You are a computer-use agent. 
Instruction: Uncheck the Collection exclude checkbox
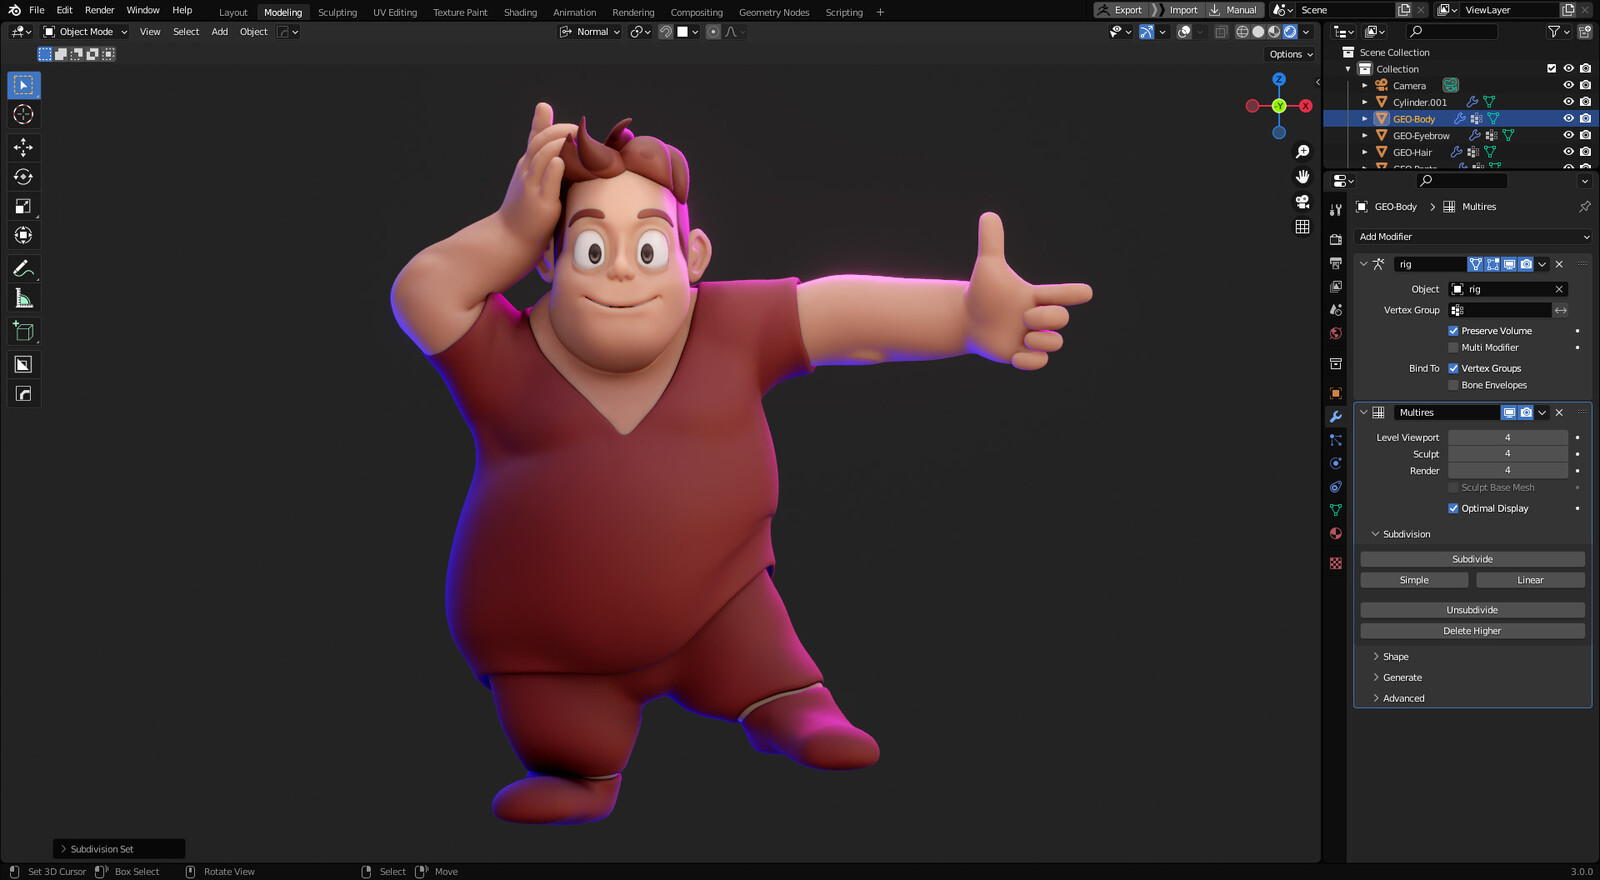pyautogui.click(x=1551, y=68)
